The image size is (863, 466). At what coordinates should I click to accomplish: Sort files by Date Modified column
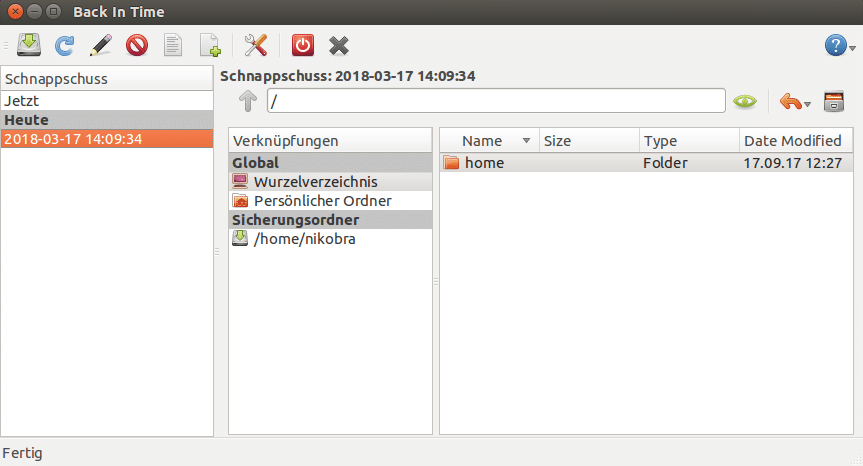796,141
